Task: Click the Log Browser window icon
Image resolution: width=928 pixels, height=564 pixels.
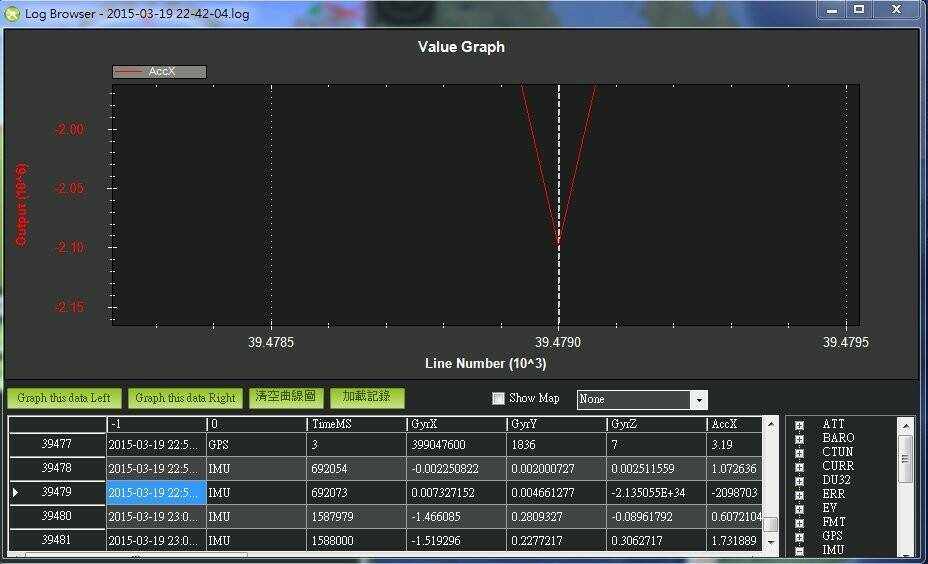Action: [12, 13]
